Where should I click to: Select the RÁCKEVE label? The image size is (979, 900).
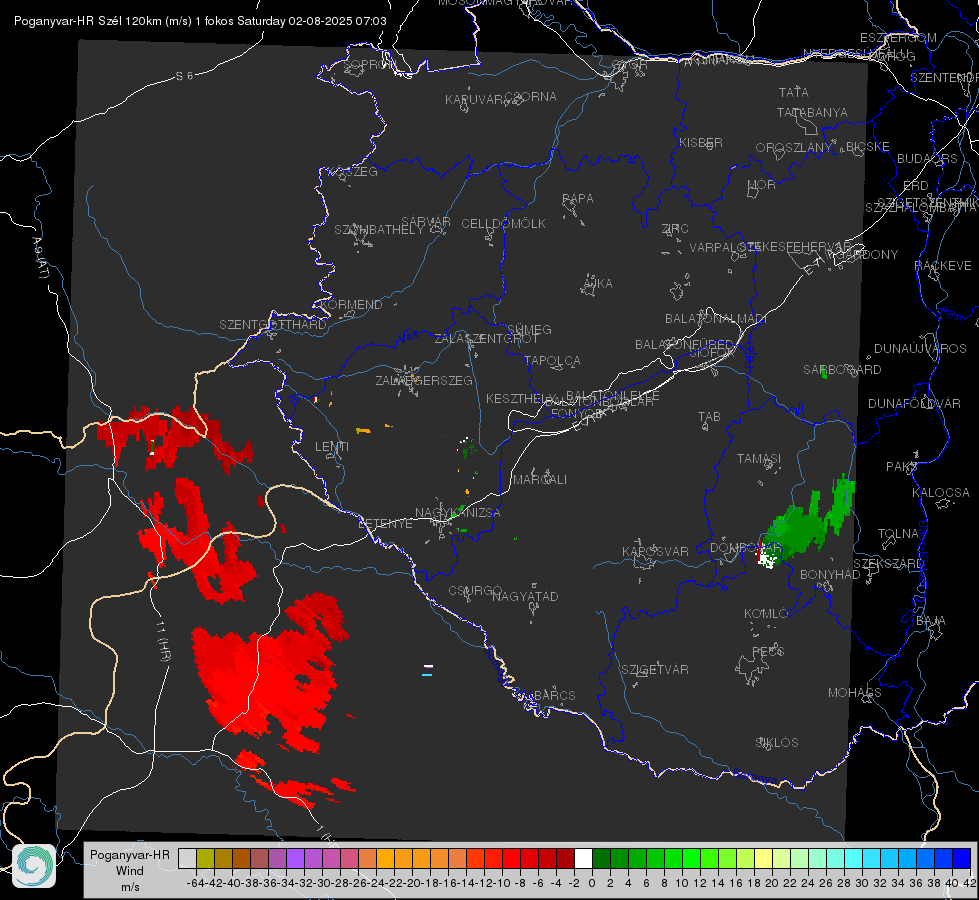click(x=943, y=265)
